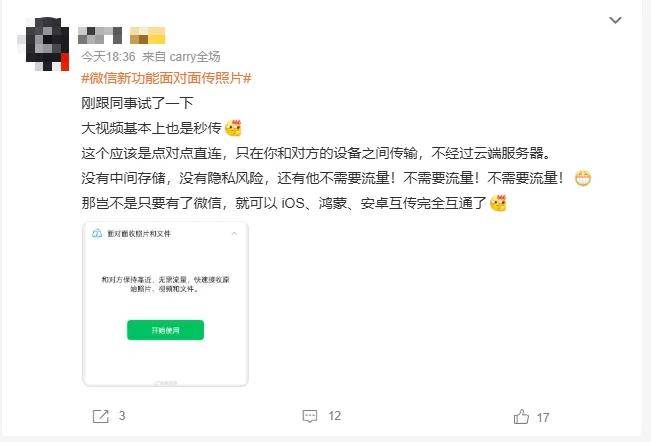Enlarge the attached WeChat screenshot image
The width and height of the screenshot is (651, 442).
[x=165, y=304]
